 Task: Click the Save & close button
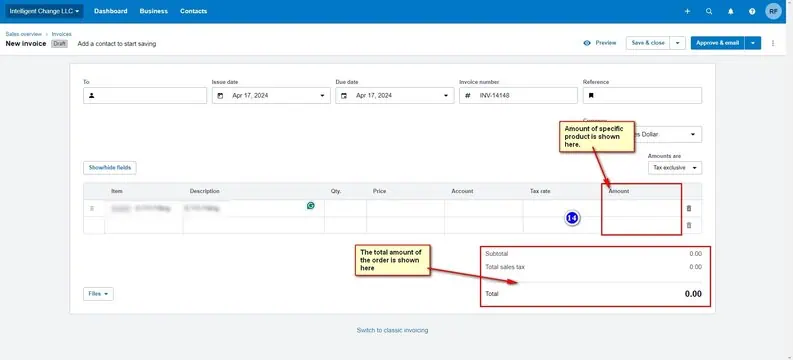pos(648,43)
